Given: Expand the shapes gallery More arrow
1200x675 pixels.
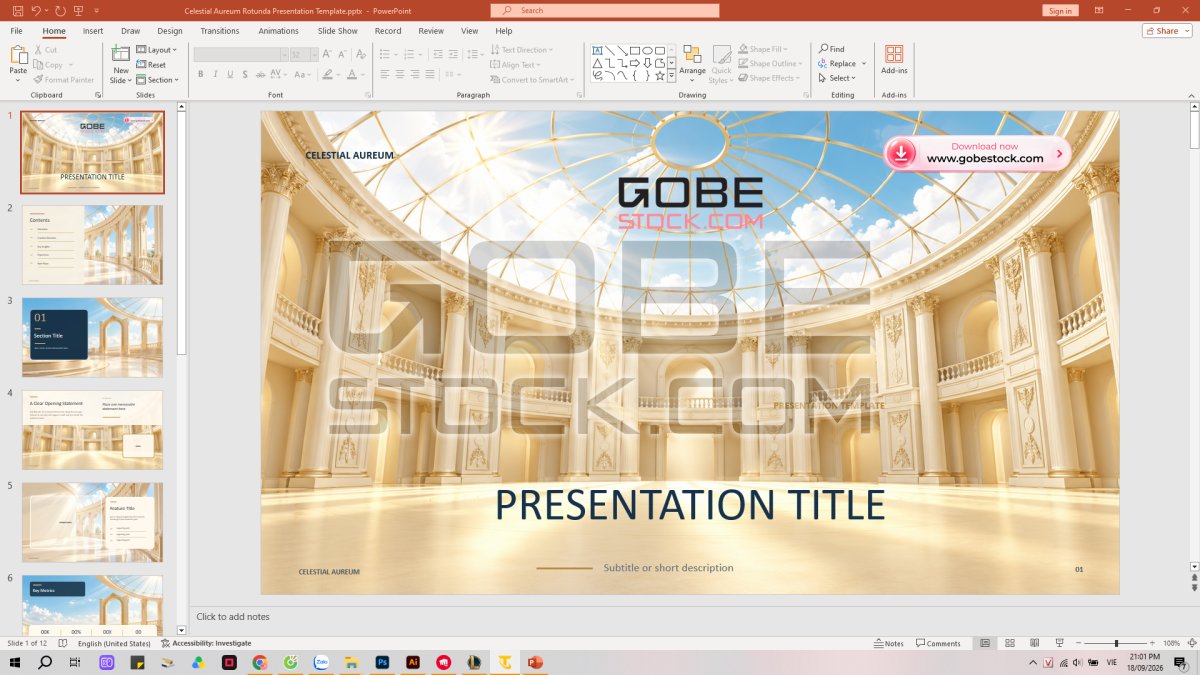Looking at the screenshot, I should click(x=672, y=75).
